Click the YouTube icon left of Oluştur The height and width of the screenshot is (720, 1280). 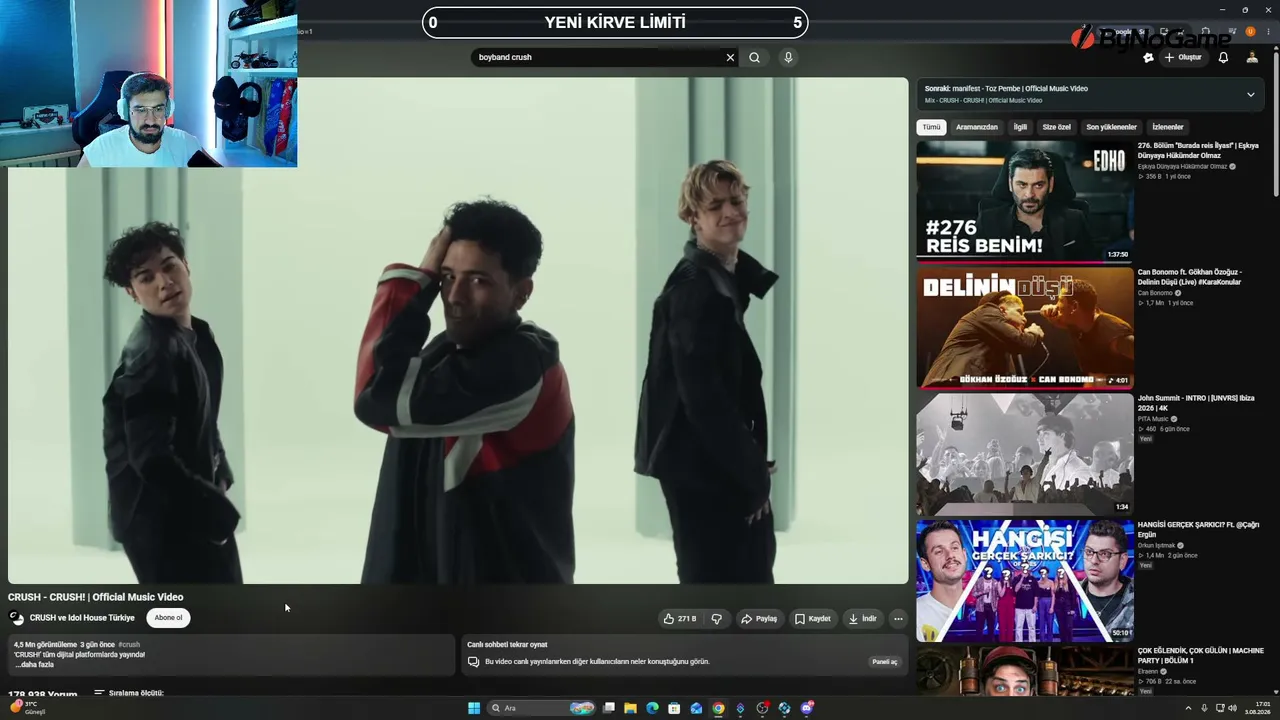[1148, 57]
